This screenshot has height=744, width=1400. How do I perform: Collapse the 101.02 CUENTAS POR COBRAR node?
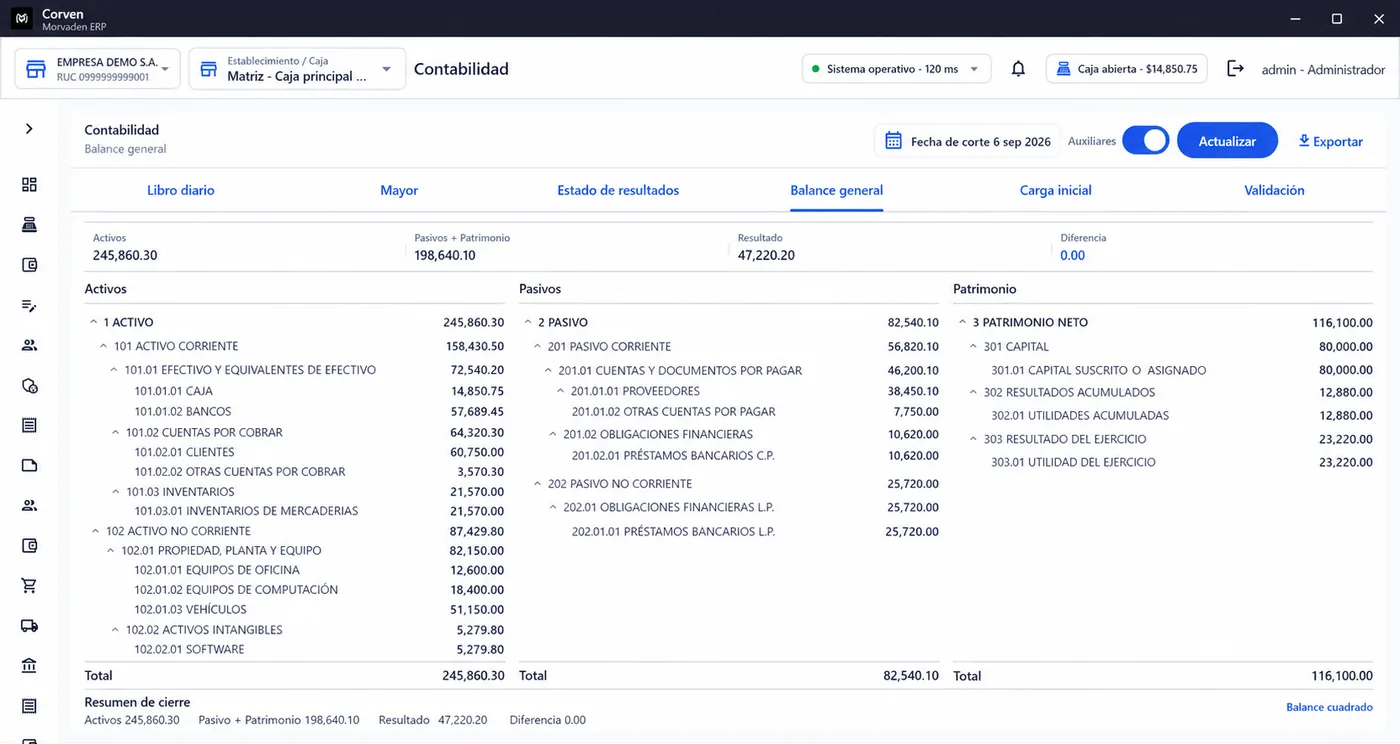pos(114,433)
